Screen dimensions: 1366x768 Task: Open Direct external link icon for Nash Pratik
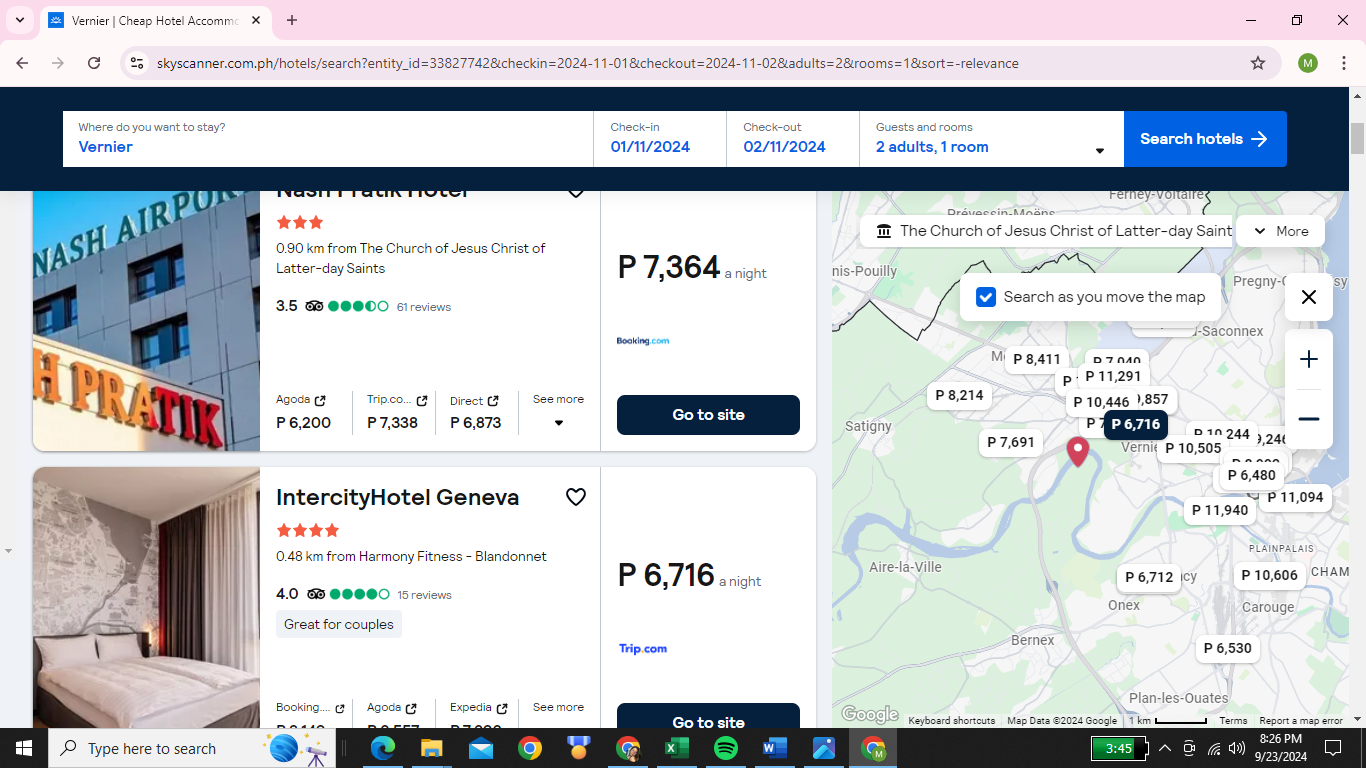point(493,401)
